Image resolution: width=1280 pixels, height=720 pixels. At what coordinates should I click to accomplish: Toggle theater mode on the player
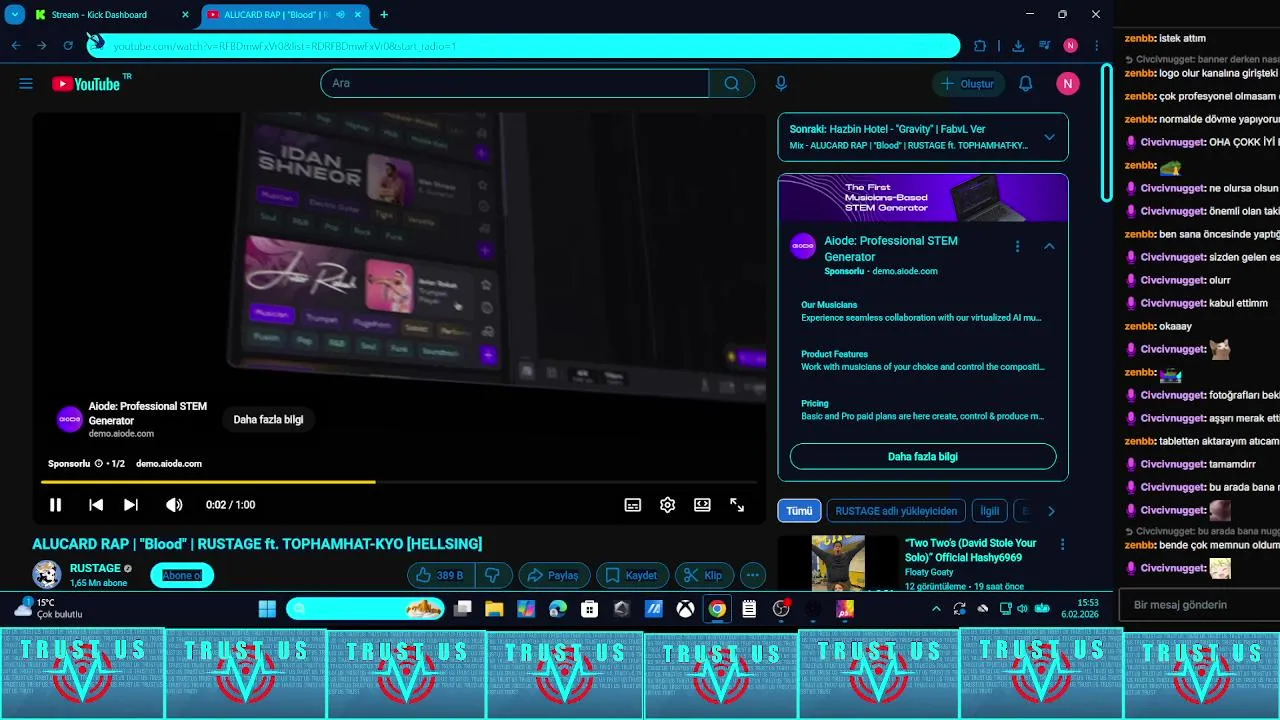(x=703, y=505)
